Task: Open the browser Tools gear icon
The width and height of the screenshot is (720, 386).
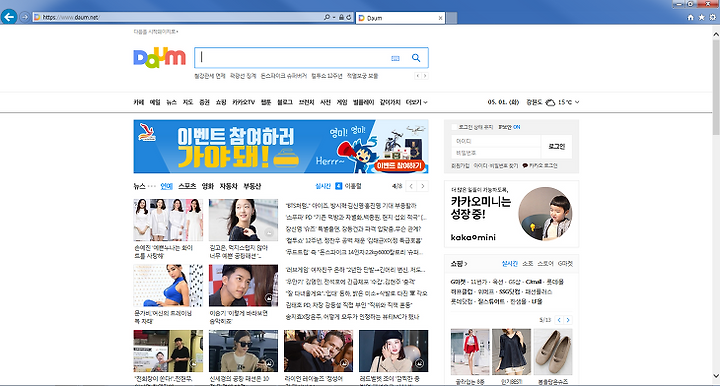Action: (713, 17)
